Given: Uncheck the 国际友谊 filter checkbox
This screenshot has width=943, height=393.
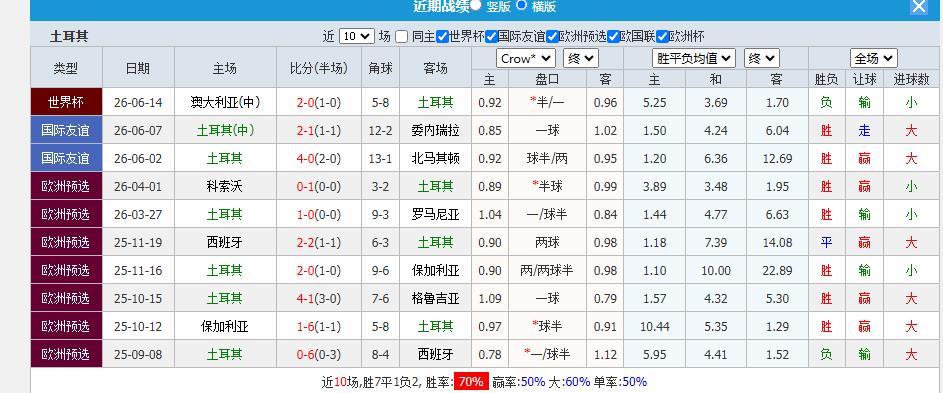Looking at the screenshot, I should tap(491, 36).
